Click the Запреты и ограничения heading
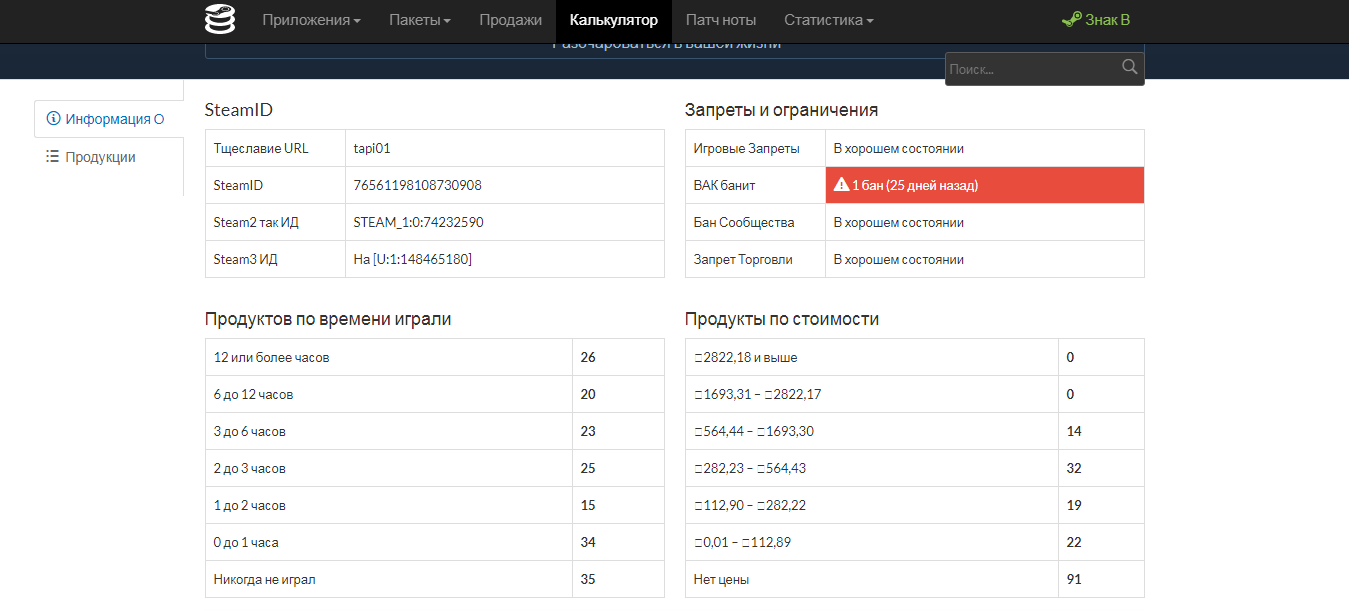This screenshot has width=1349, height=611. pyautogui.click(x=782, y=110)
